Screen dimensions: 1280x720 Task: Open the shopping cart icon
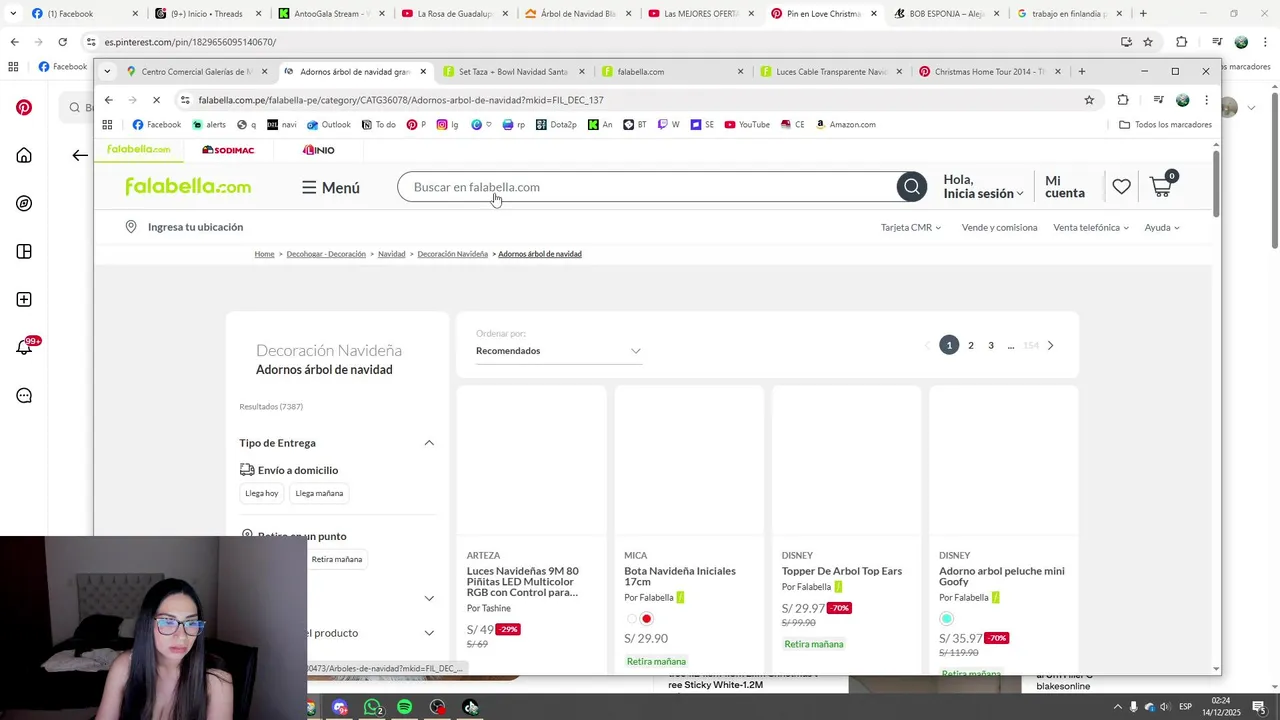click(1161, 186)
